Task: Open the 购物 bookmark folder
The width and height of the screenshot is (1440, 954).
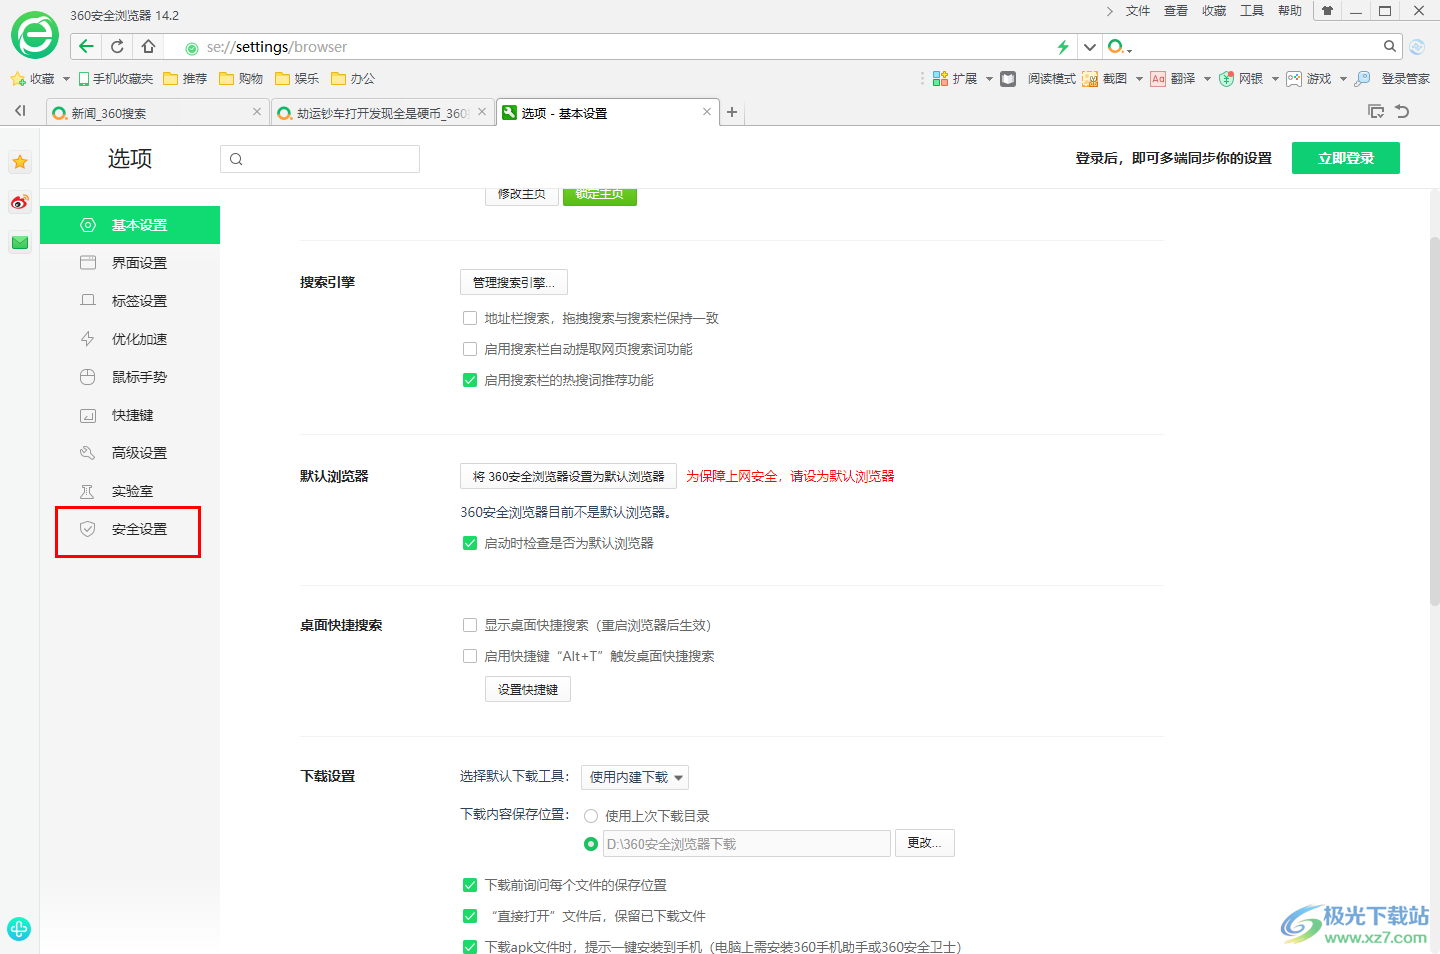Action: pyautogui.click(x=241, y=78)
